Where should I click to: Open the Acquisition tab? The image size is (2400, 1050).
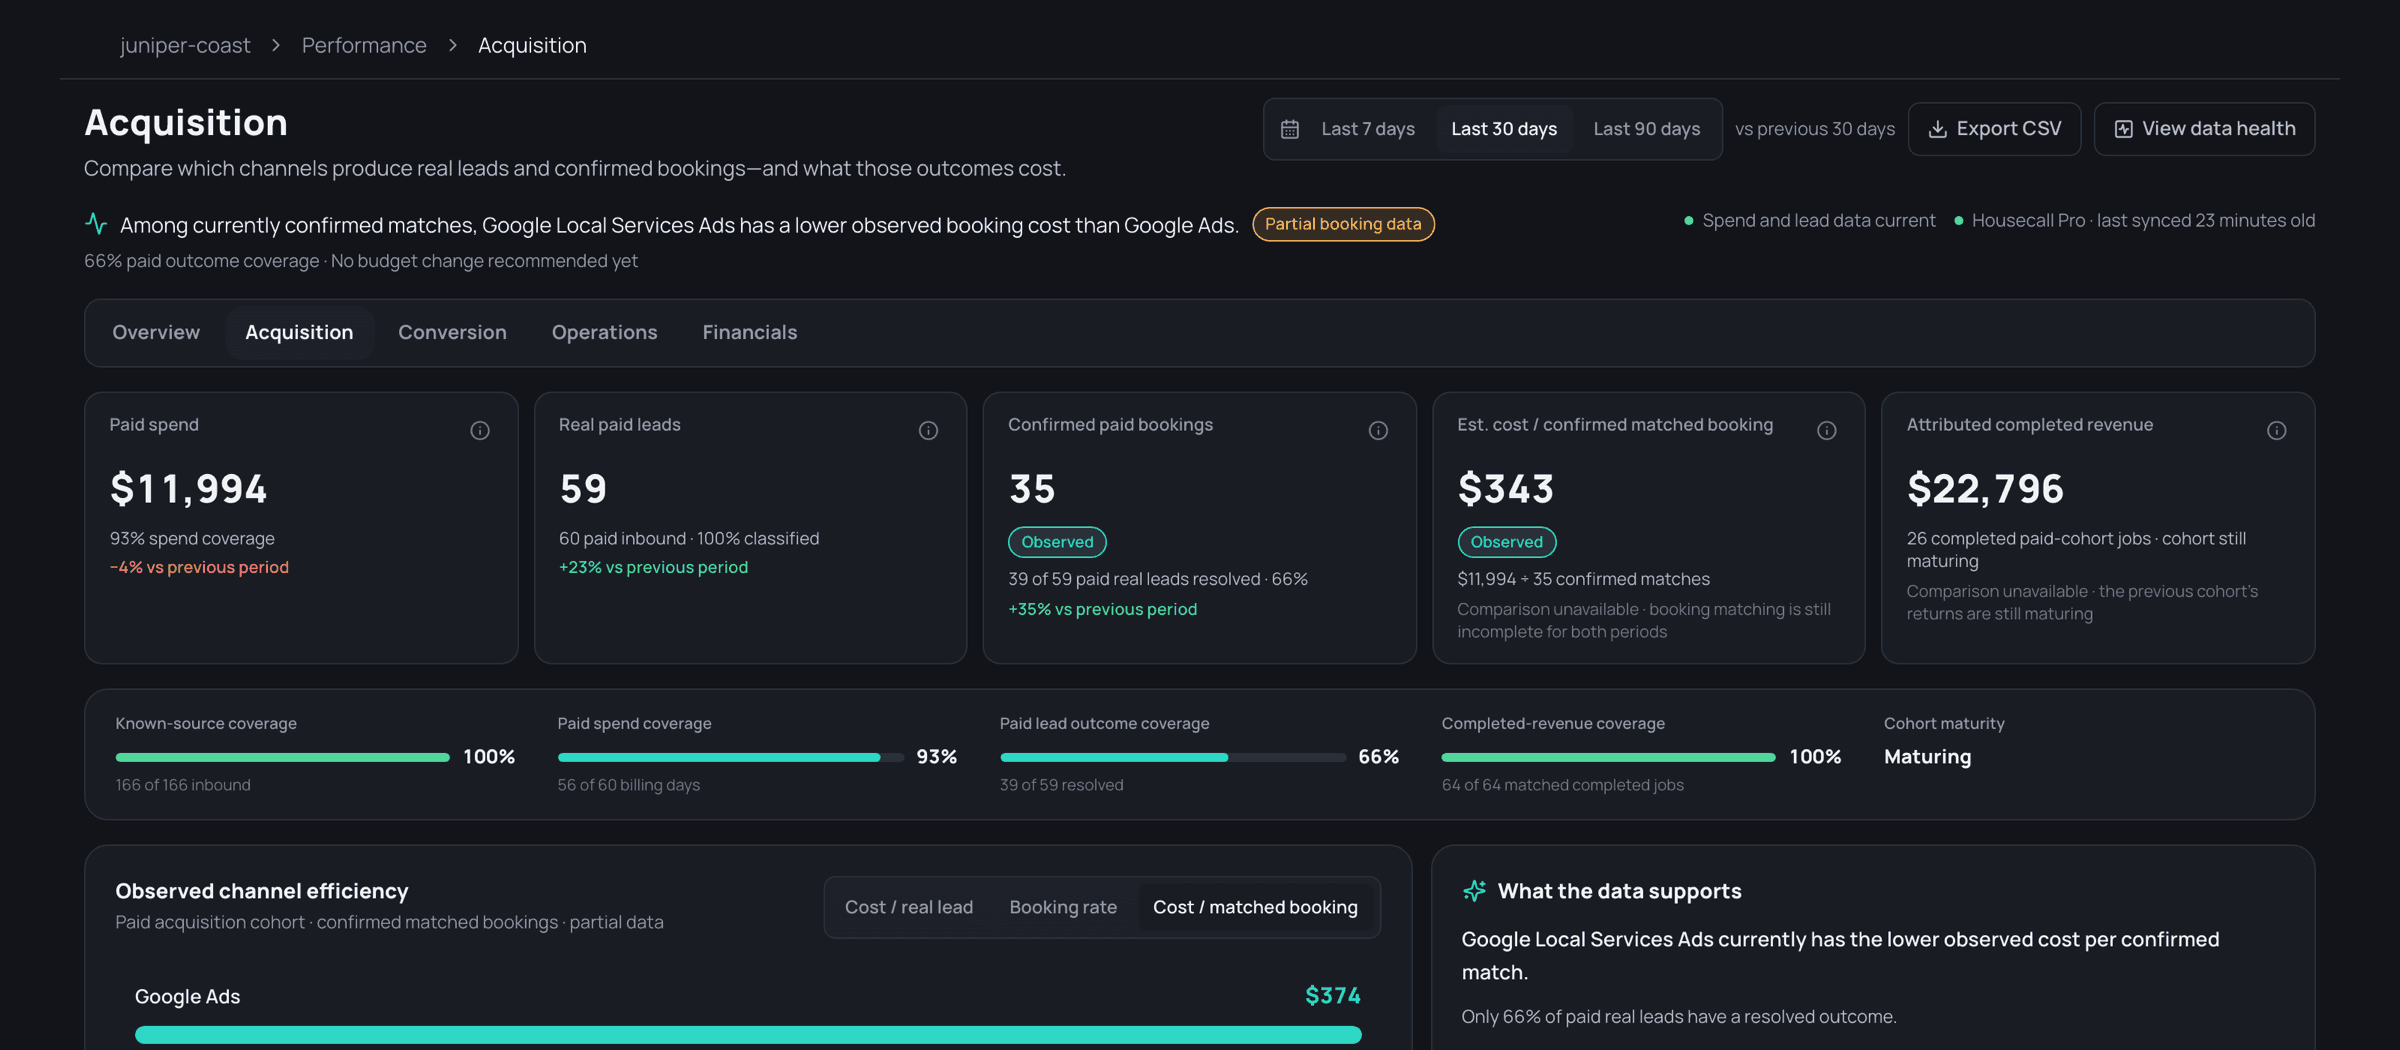pos(299,332)
